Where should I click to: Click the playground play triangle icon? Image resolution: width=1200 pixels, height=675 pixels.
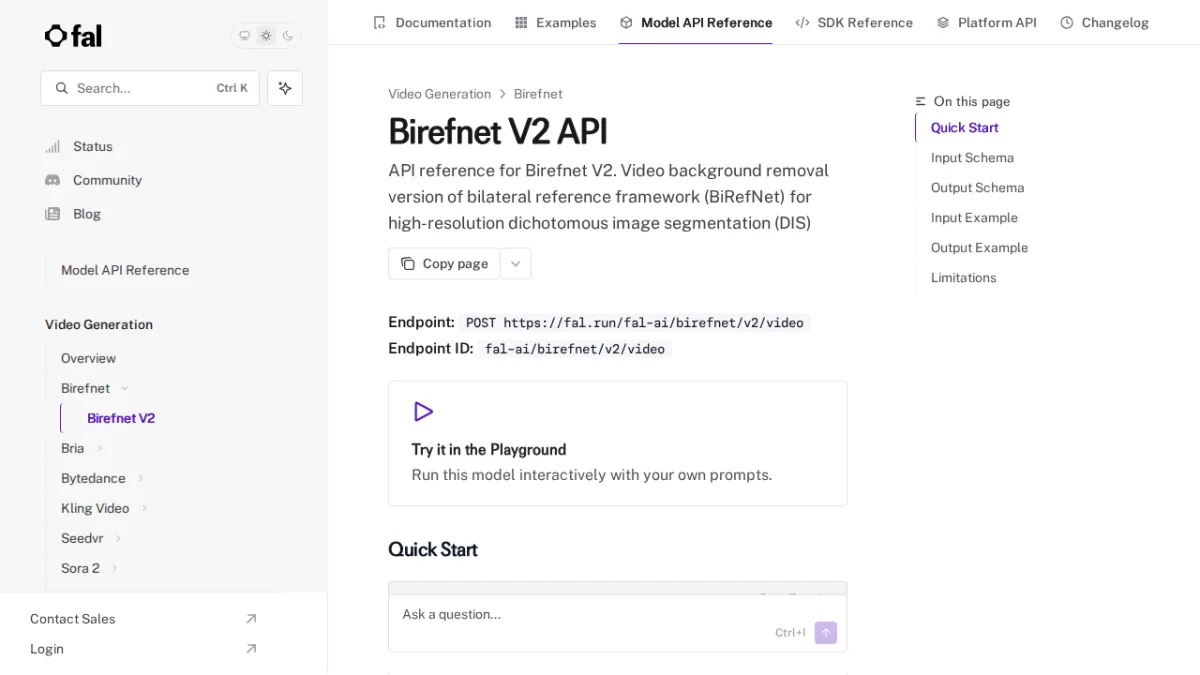(x=423, y=412)
